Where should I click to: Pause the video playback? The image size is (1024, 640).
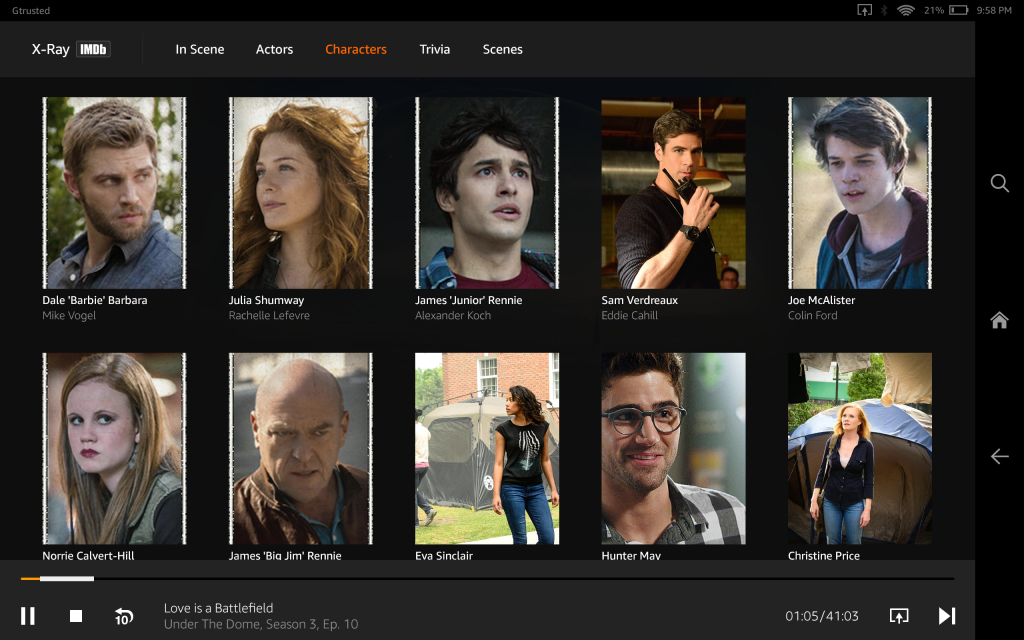point(27,616)
